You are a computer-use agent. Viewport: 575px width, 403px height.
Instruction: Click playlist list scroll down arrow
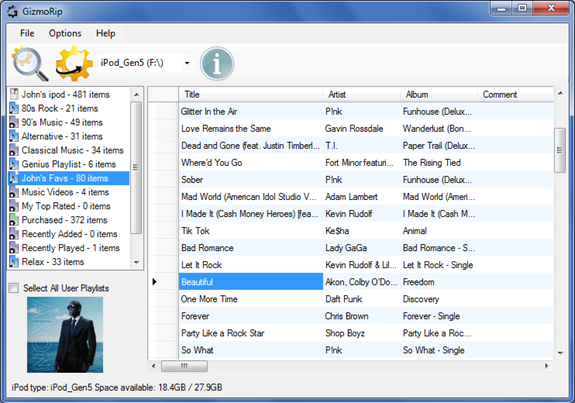[x=136, y=262]
